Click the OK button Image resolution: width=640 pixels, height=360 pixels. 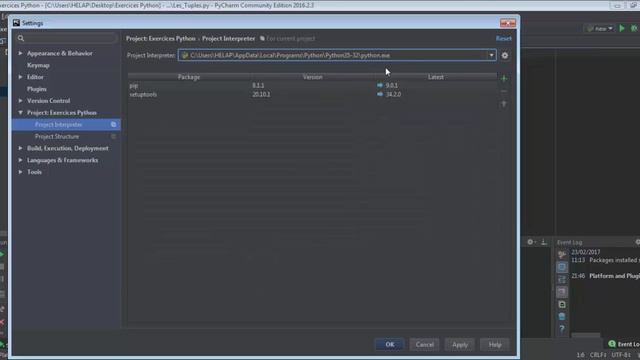390,344
